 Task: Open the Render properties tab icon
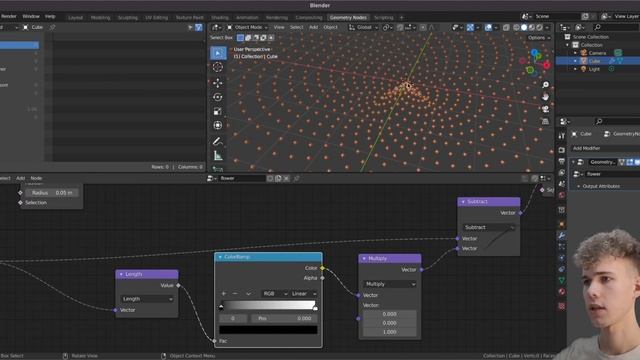[x=562, y=150]
